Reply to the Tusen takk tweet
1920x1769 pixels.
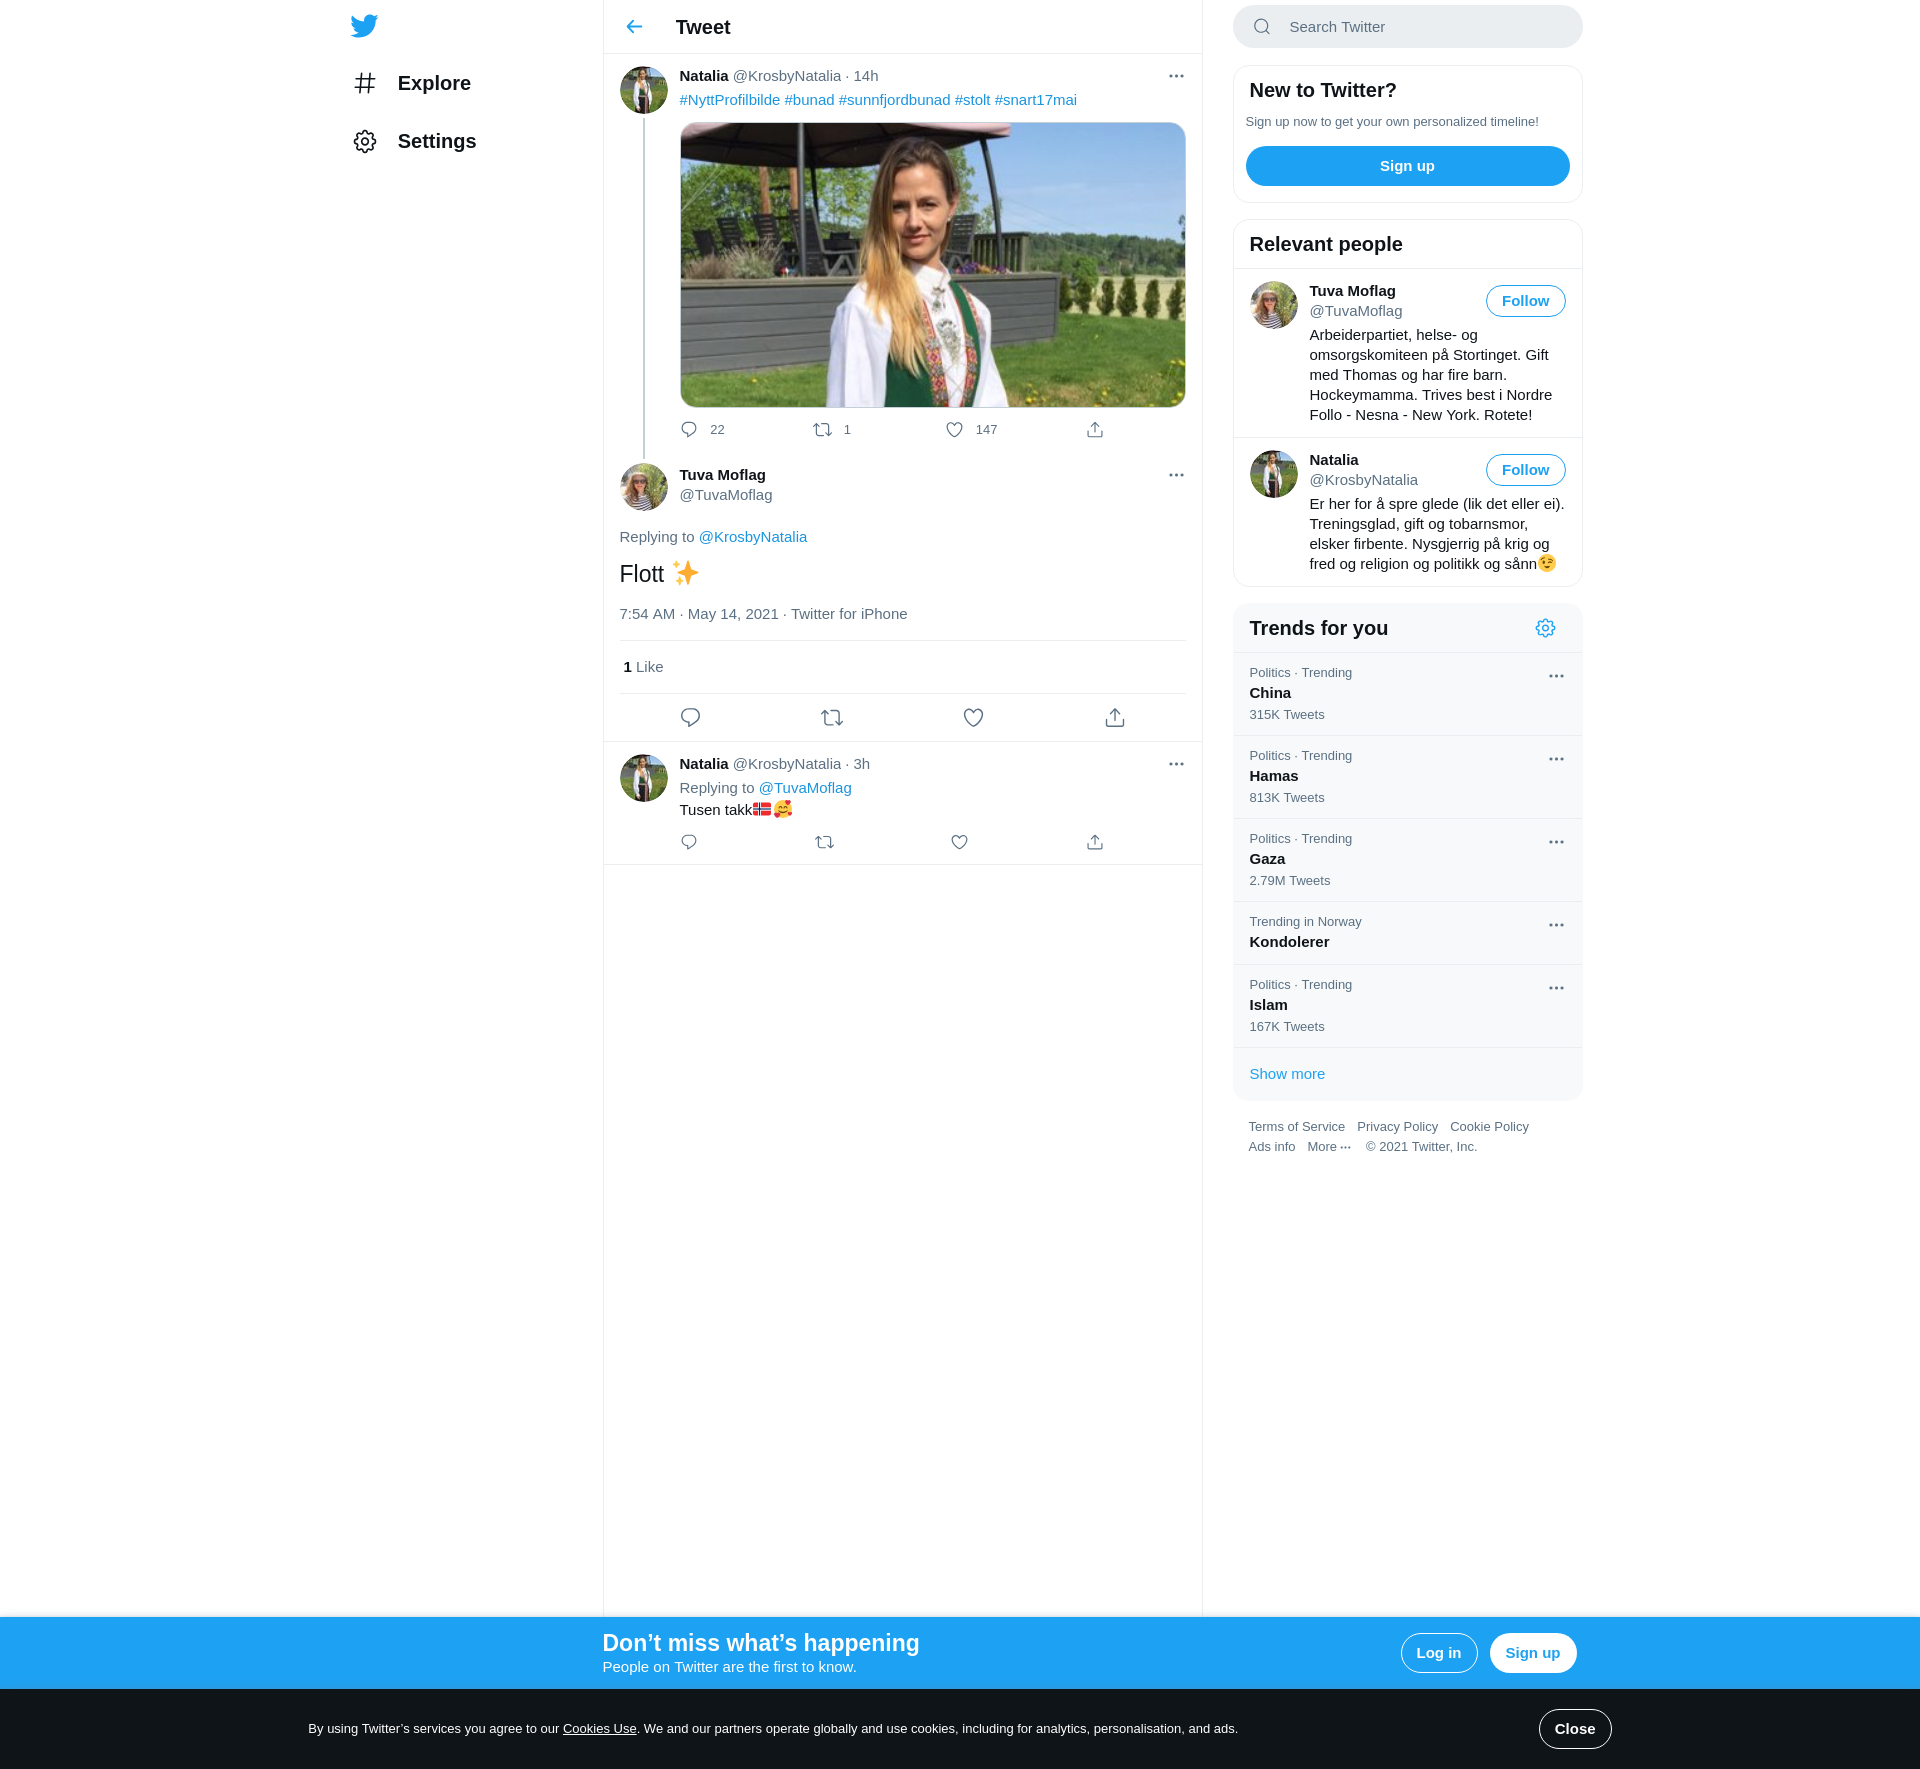coord(689,842)
